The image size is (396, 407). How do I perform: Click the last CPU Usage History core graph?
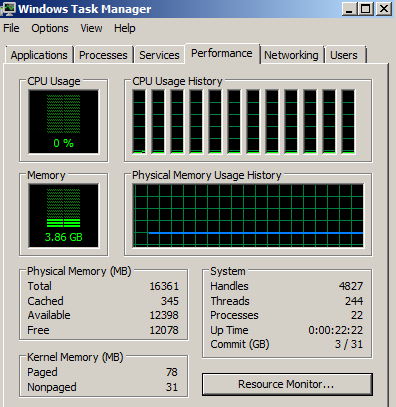(x=348, y=122)
